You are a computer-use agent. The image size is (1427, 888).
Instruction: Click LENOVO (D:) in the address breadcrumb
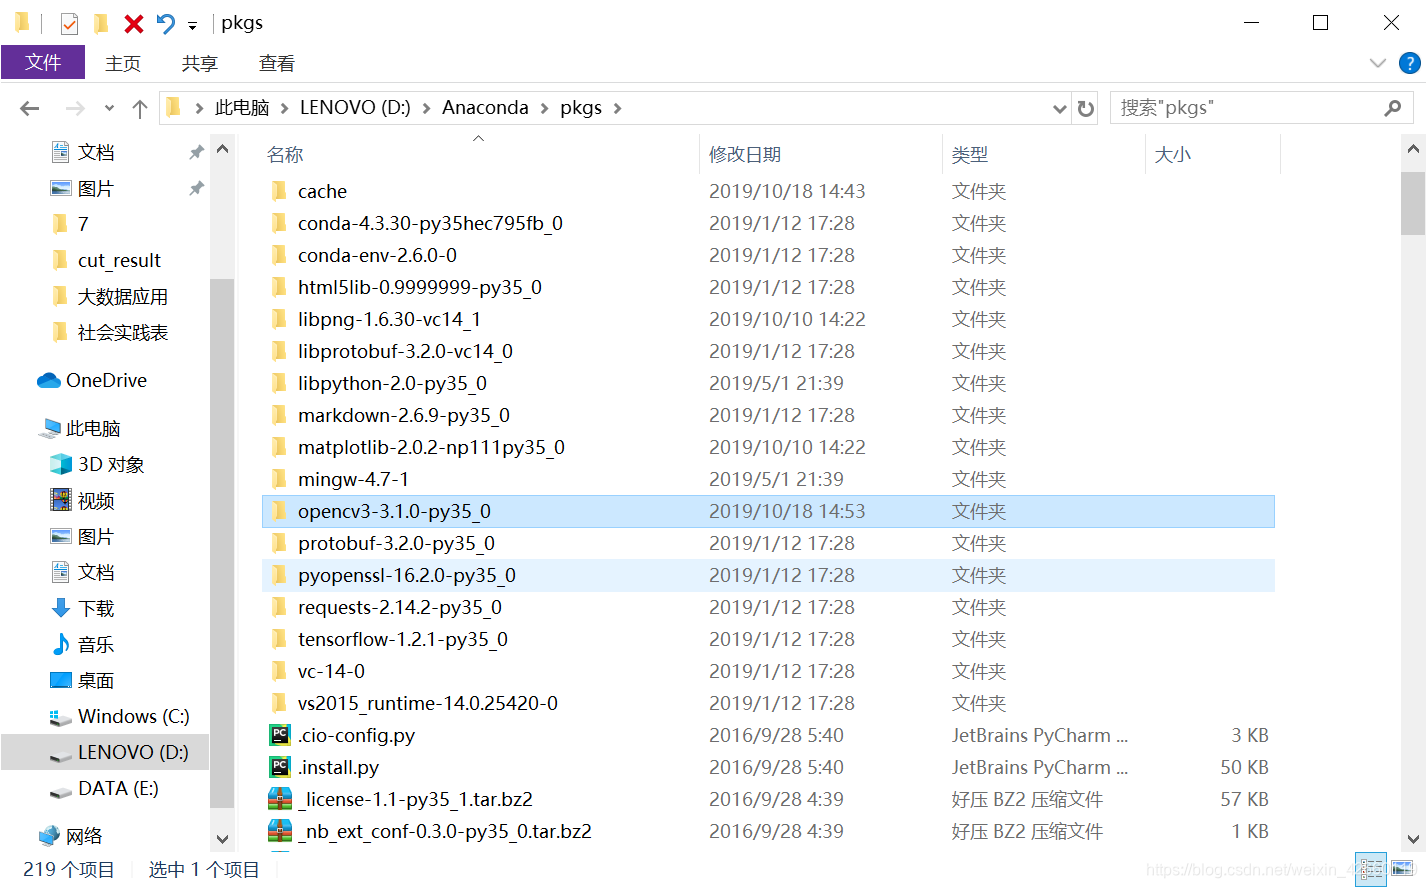355,107
